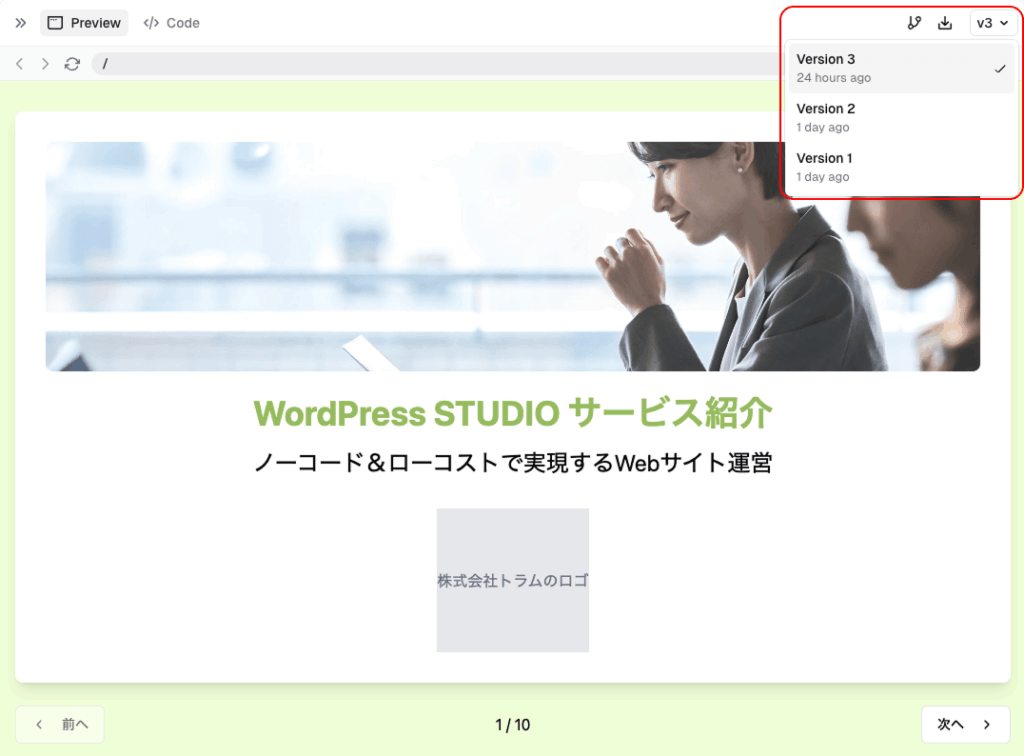Click the URL path input field
1024x756 pixels.
(438, 63)
